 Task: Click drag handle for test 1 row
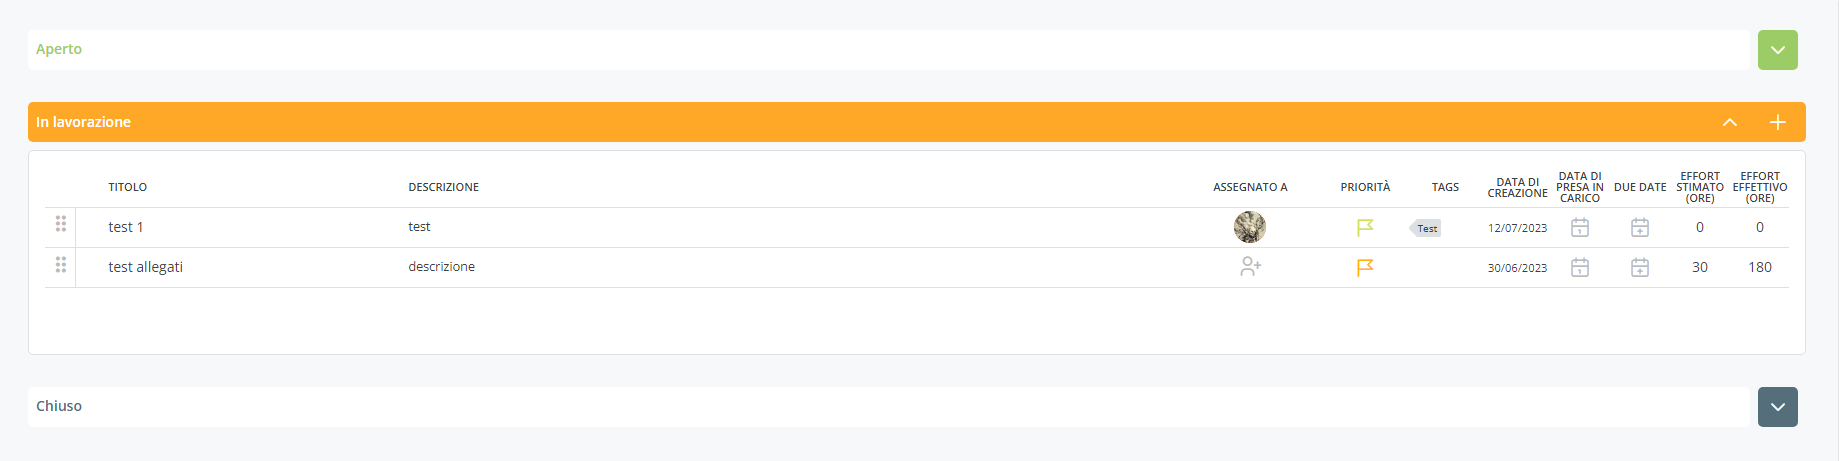pyautogui.click(x=61, y=224)
